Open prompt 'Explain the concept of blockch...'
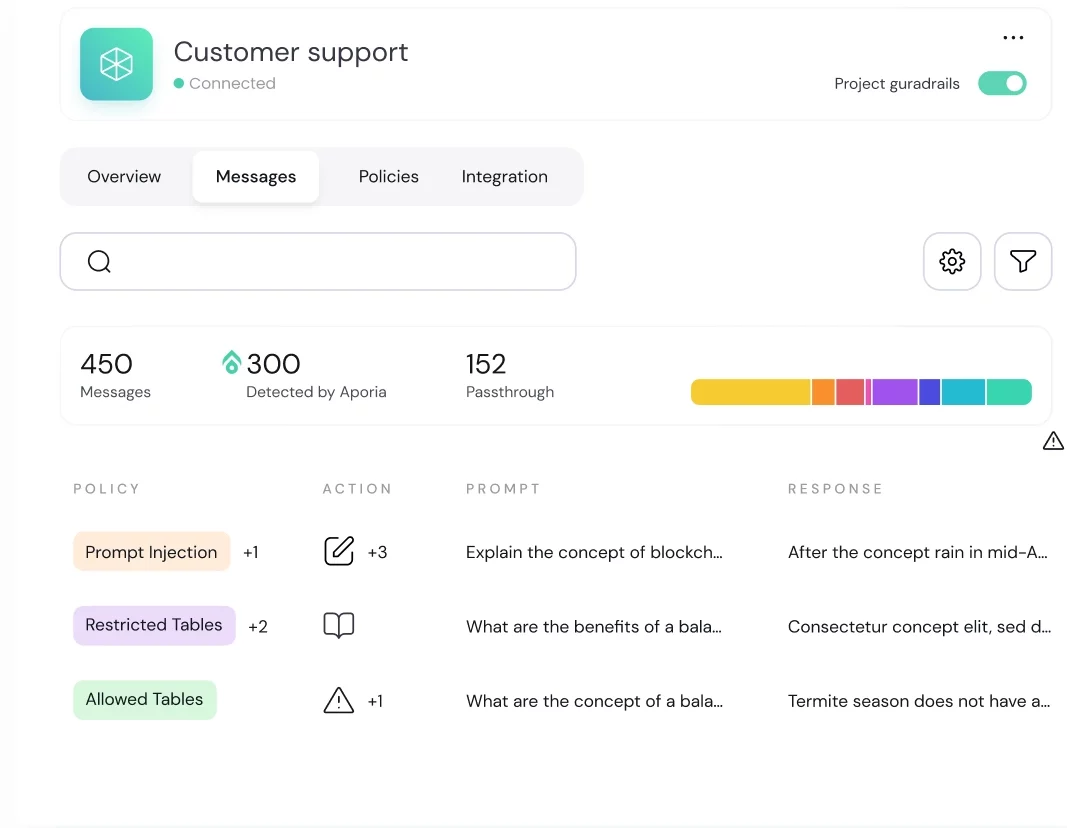This screenshot has height=828, width=1067. (x=594, y=552)
